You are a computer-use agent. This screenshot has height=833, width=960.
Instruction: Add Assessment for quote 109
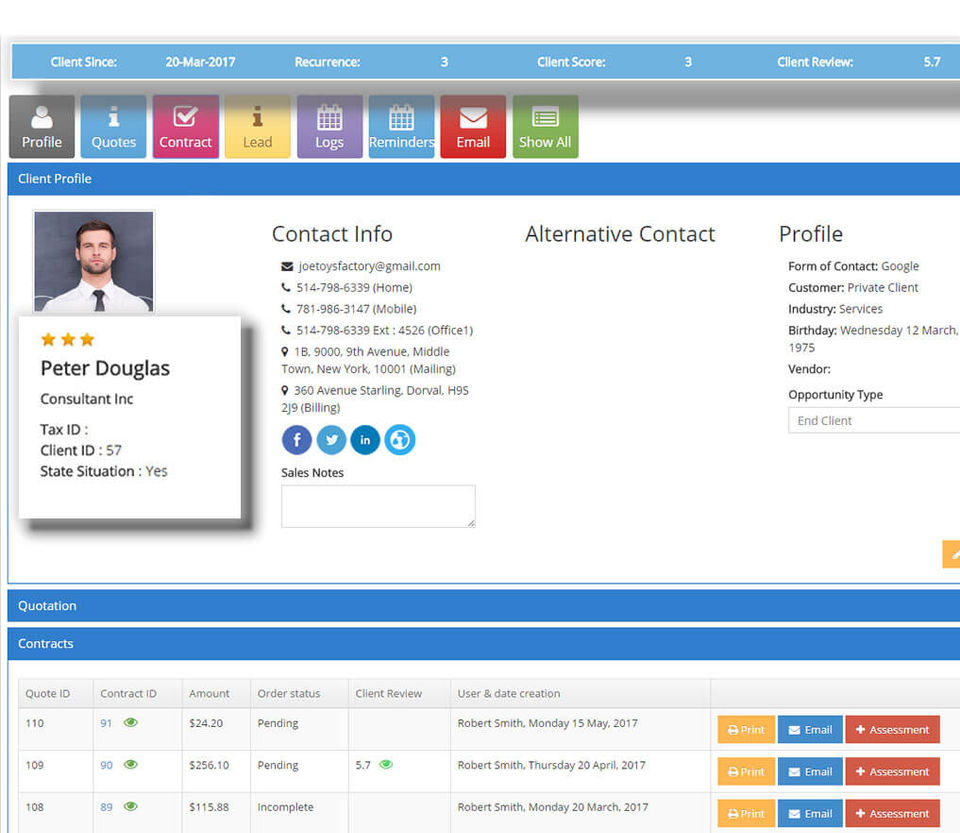pyautogui.click(x=893, y=772)
